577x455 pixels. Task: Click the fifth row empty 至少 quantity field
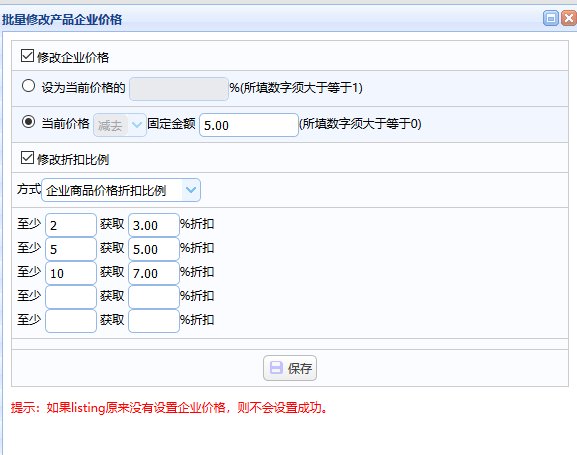(x=71, y=321)
